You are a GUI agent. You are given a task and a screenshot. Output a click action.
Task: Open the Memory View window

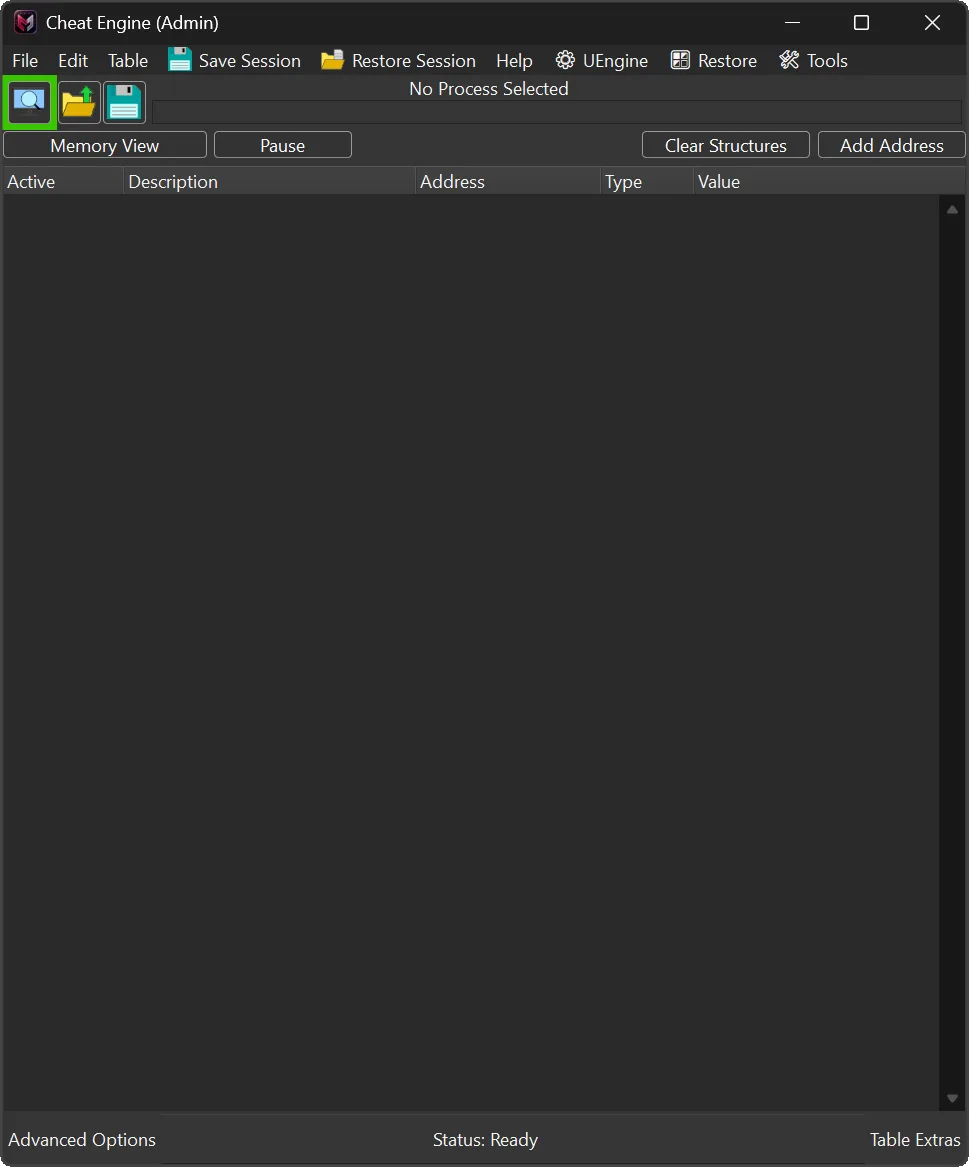point(105,145)
